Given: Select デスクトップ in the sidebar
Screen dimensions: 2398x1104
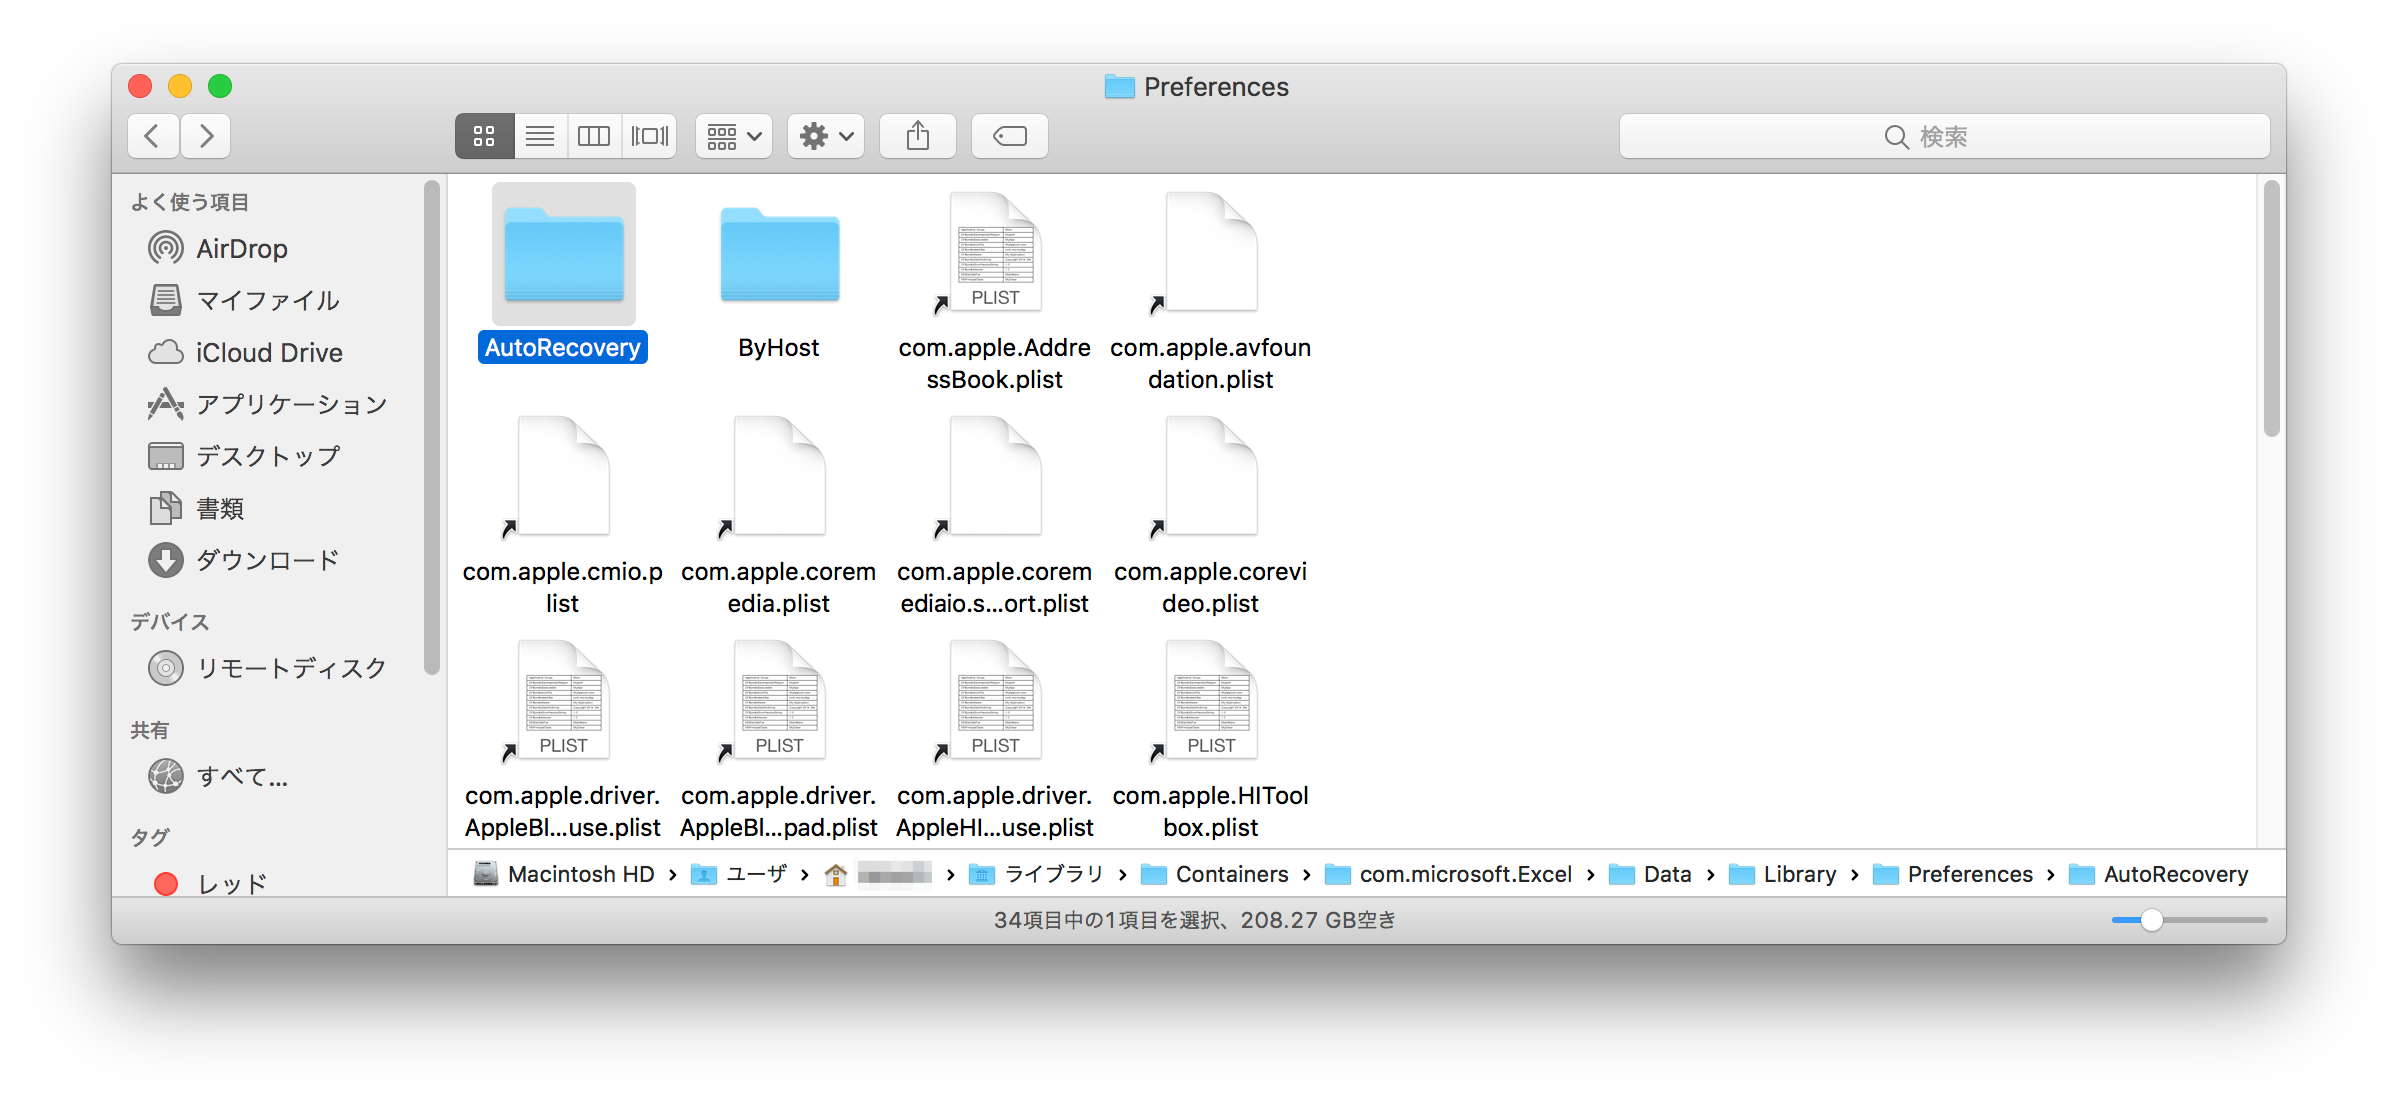Looking at the screenshot, I should pos(267,457).
